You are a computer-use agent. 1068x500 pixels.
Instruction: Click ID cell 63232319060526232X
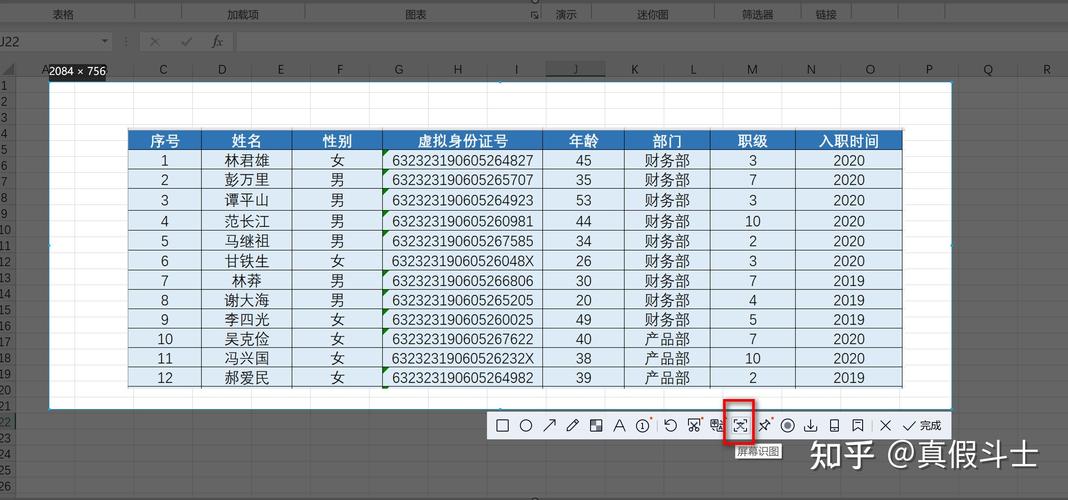(462, 358)
